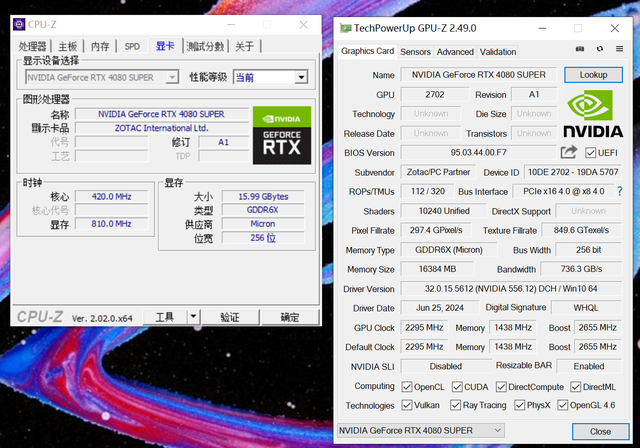Click the CPU-Z title bar app icon
The width and height of the screenshot is (640, 448).
(19, 24)
